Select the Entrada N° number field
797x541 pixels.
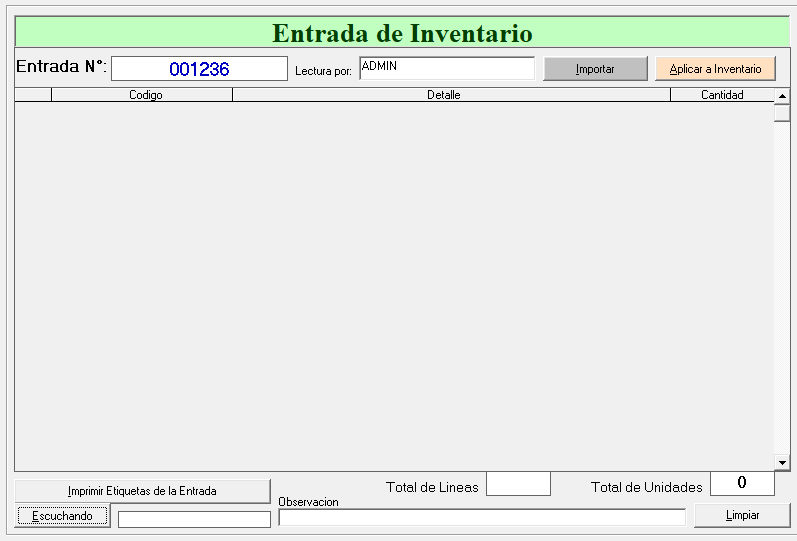click(x=199, y=69)
